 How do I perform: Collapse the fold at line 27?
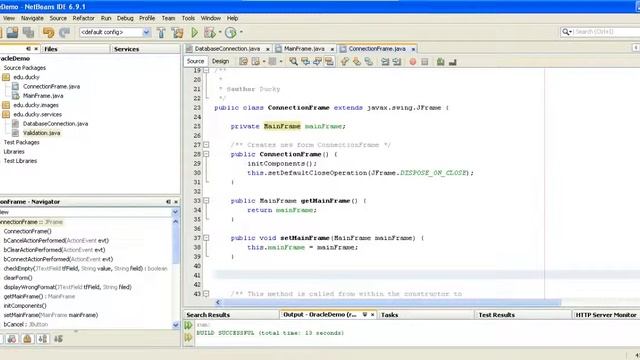click(x=206, y=145)
